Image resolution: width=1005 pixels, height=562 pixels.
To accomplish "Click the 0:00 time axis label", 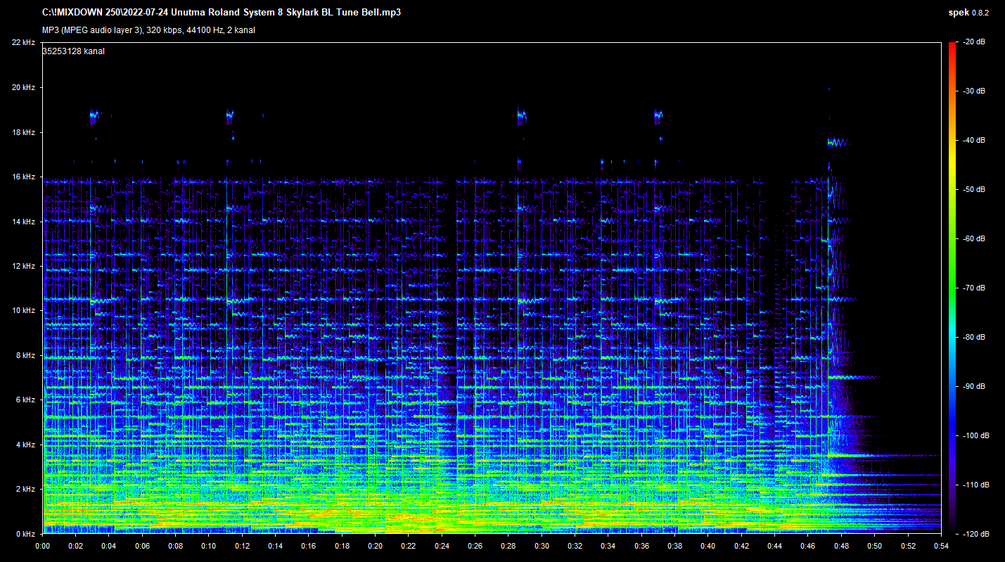I will 42,546.
